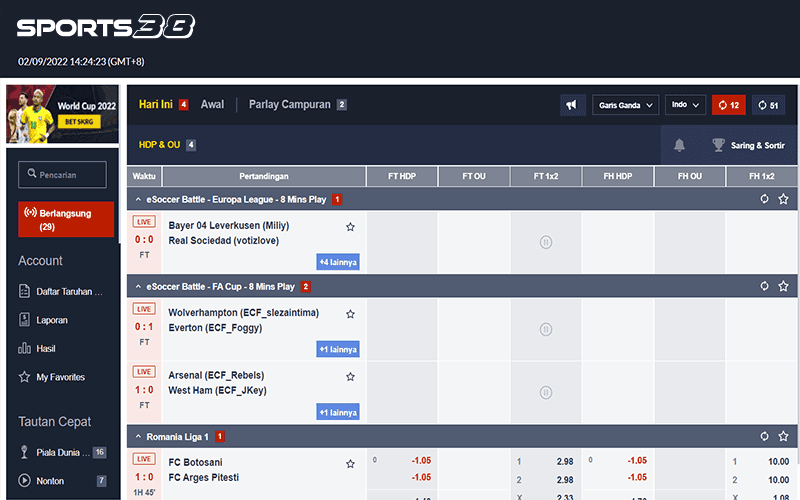Click the FT HDP column header
The width and height of the screenshot is (800, 500).
tap(402, 176)
